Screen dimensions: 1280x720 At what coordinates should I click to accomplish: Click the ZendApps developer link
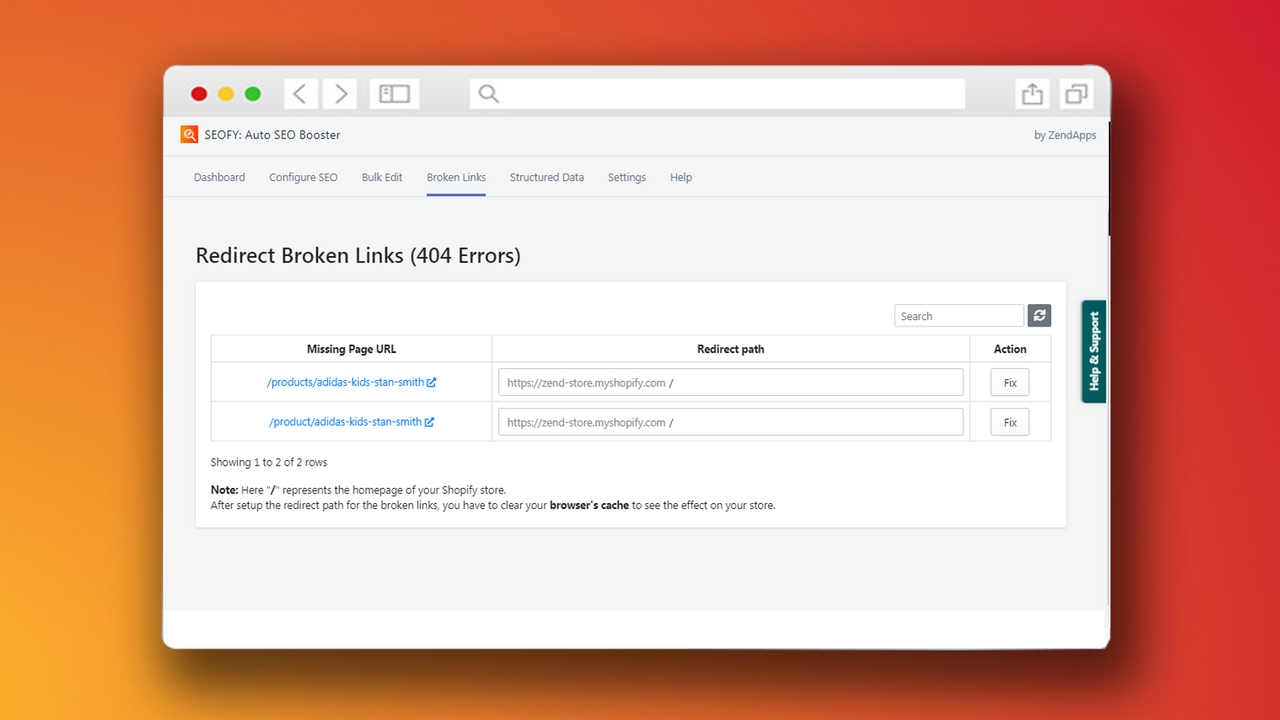click(1065, 134)
